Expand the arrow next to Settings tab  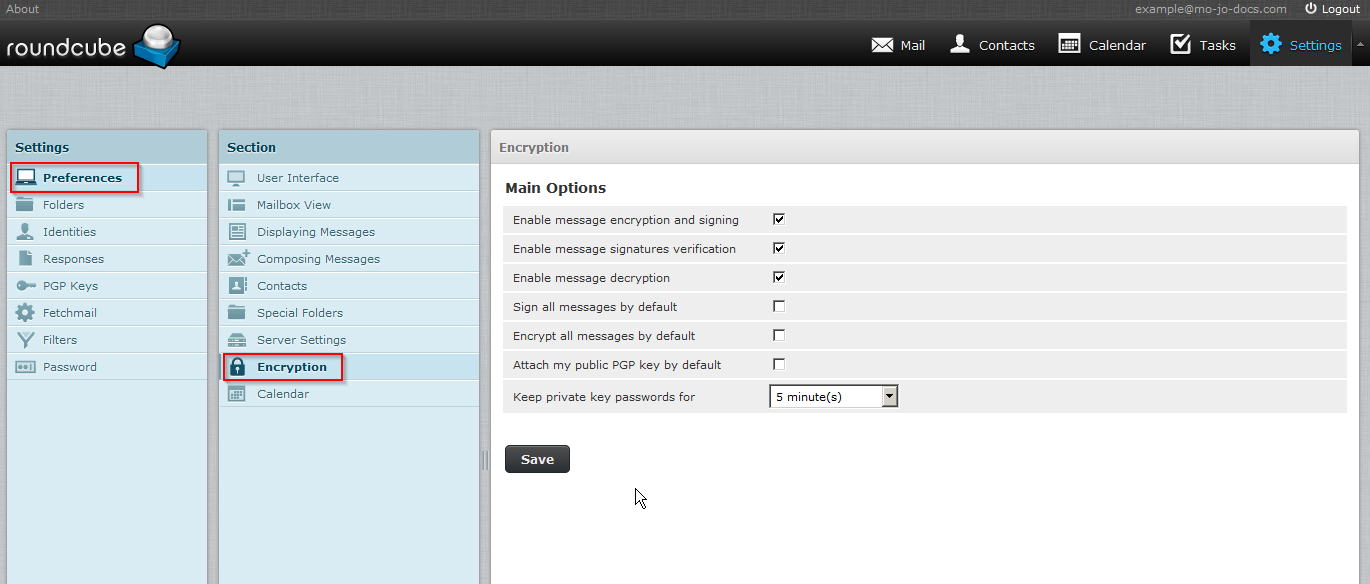1359,45
